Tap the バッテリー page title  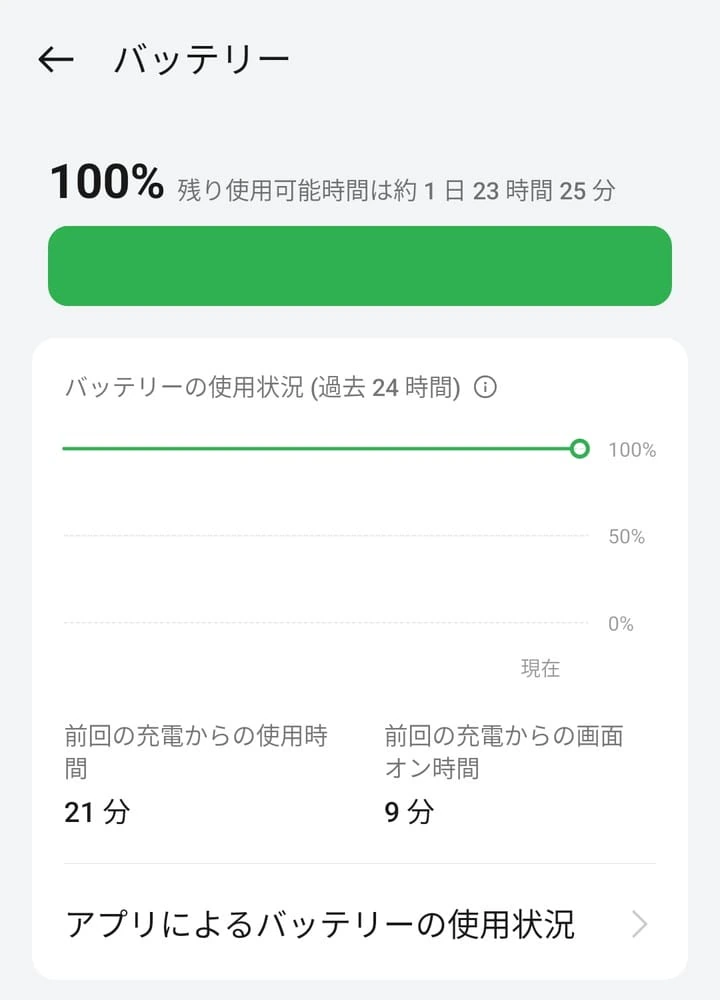tap(202, 60)
